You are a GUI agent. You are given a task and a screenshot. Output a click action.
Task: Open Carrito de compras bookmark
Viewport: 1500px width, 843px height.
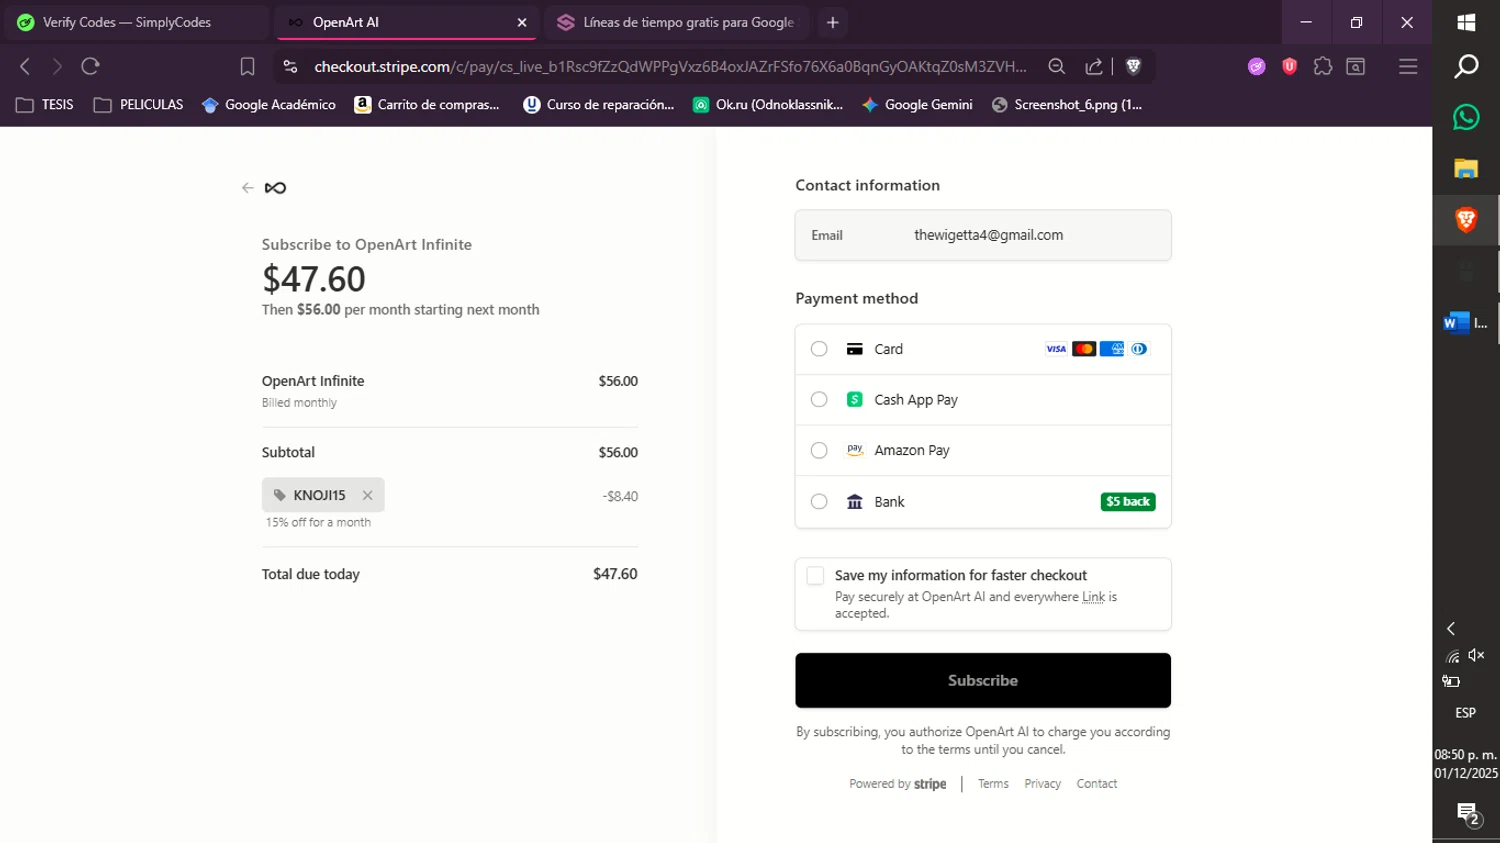(427, 104)
